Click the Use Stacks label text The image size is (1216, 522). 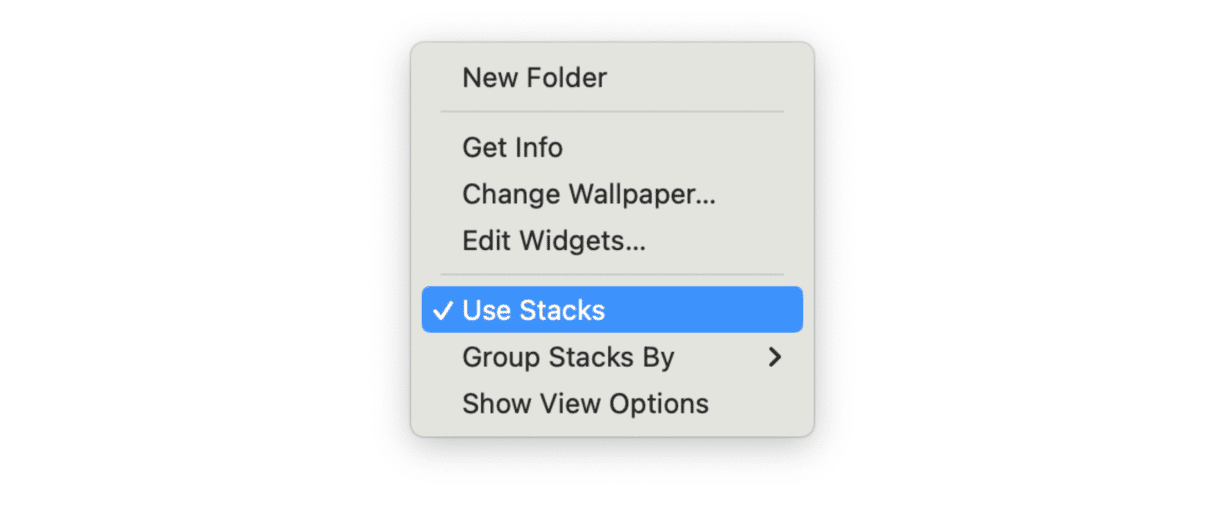coord(533,310)
